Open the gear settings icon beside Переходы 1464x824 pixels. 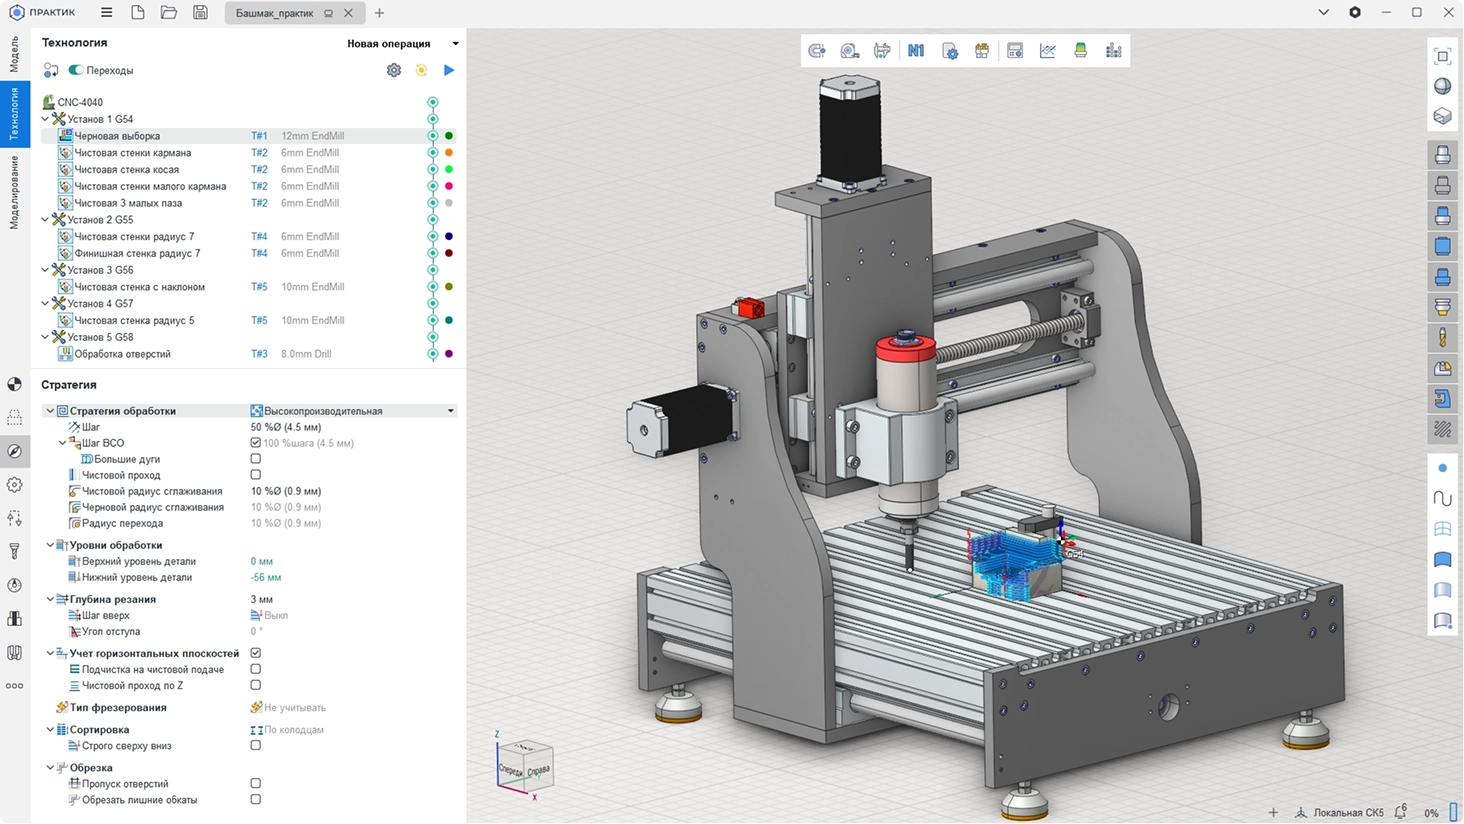[394, 70]
